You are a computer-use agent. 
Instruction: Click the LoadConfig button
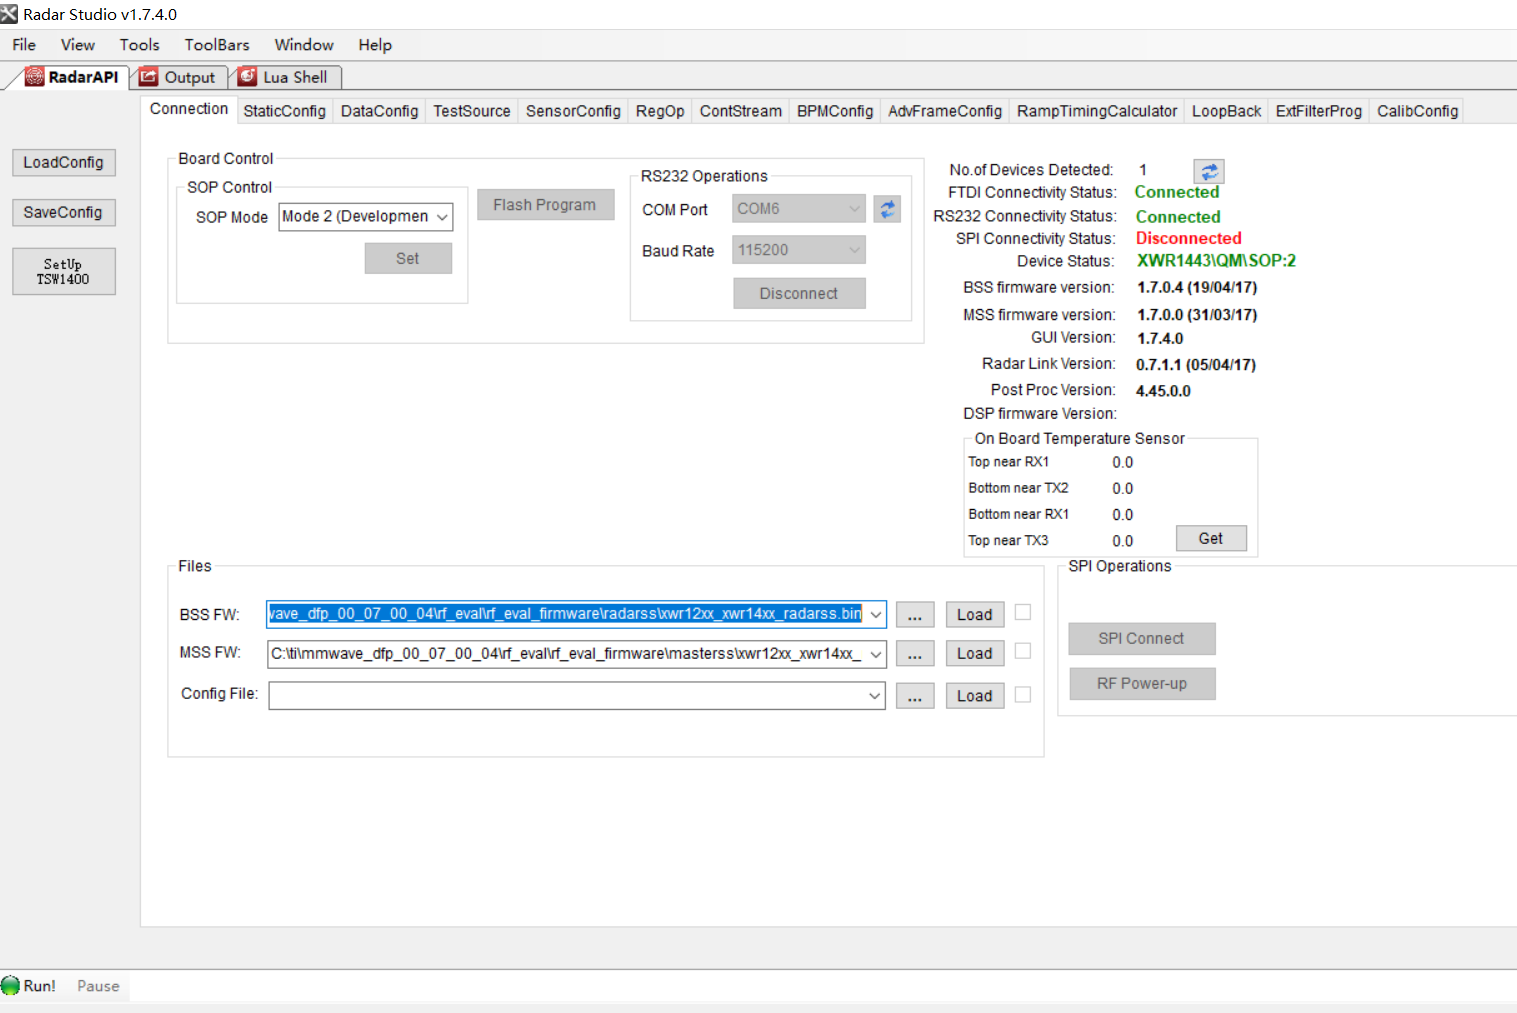click(x=64, y=163)
